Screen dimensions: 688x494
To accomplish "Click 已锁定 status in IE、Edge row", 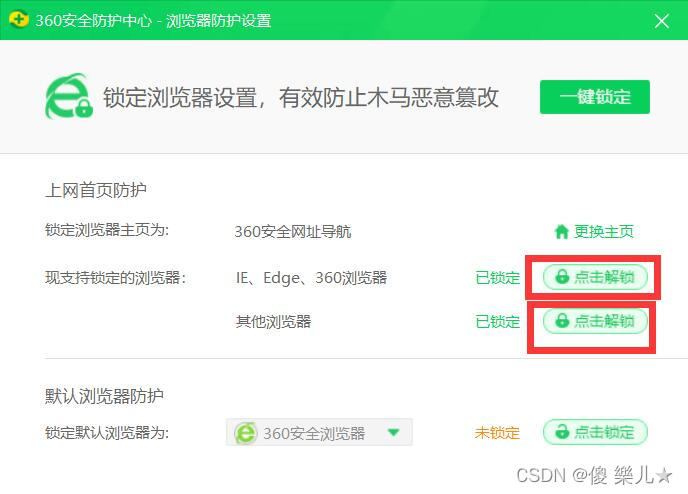I will [498, 277].
